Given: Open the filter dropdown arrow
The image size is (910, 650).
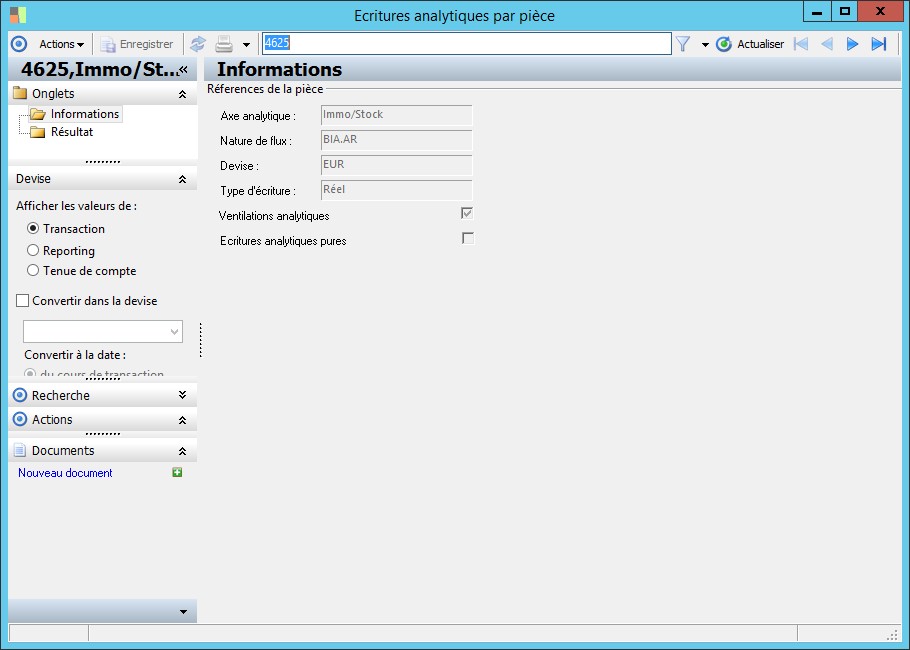Looking at the screenshot, I should (x=705, y=45).
